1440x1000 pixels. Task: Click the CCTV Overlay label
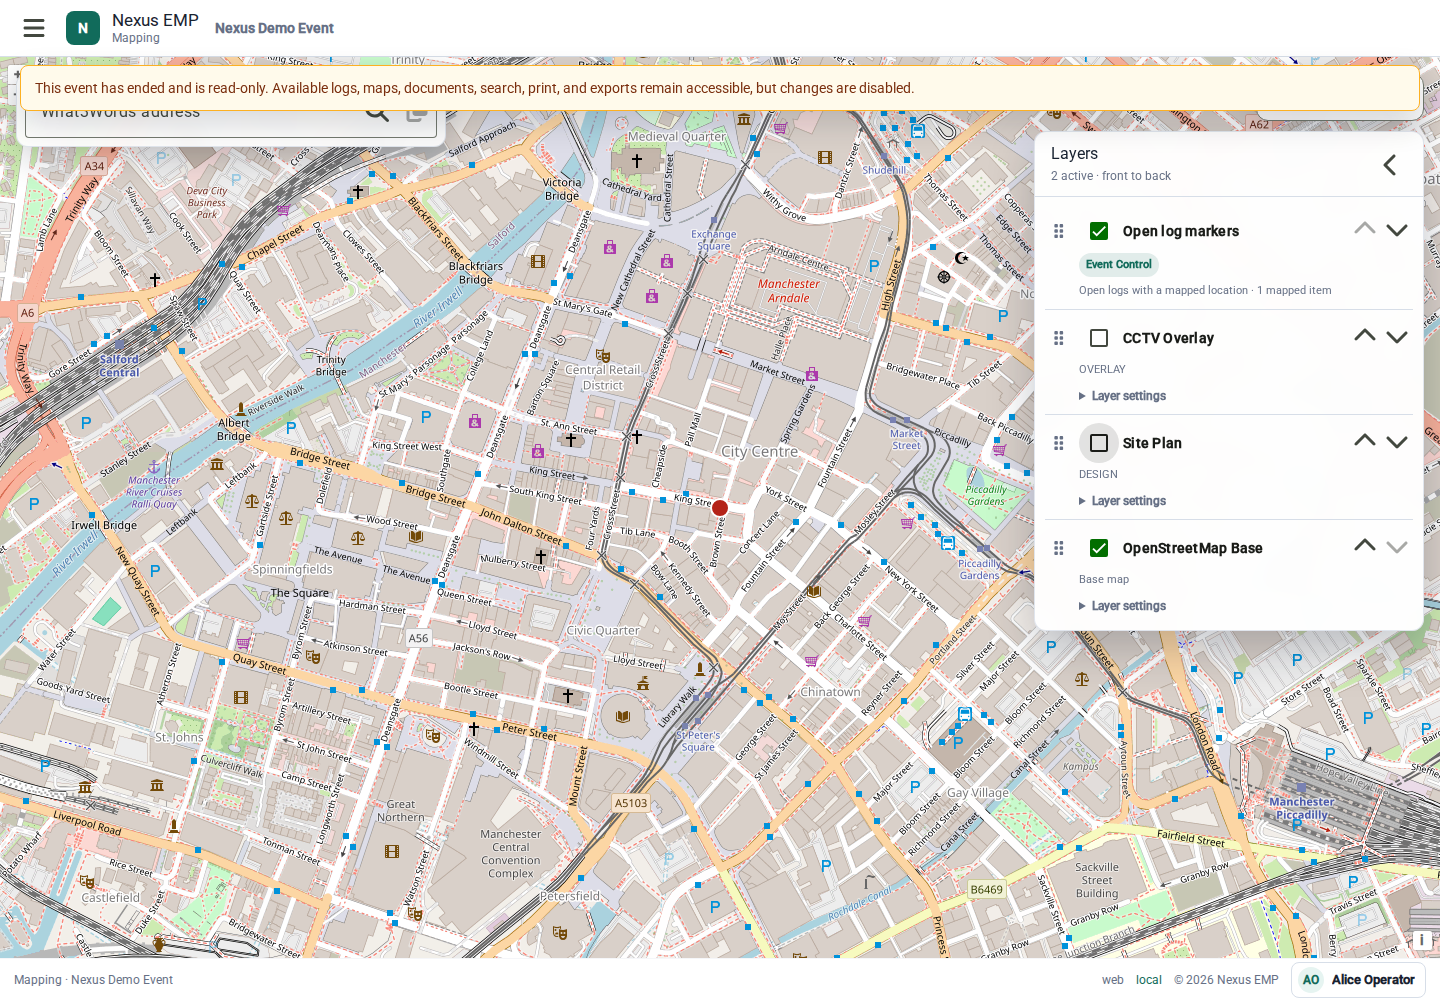pyautogui.click(x=1168, y=338)
